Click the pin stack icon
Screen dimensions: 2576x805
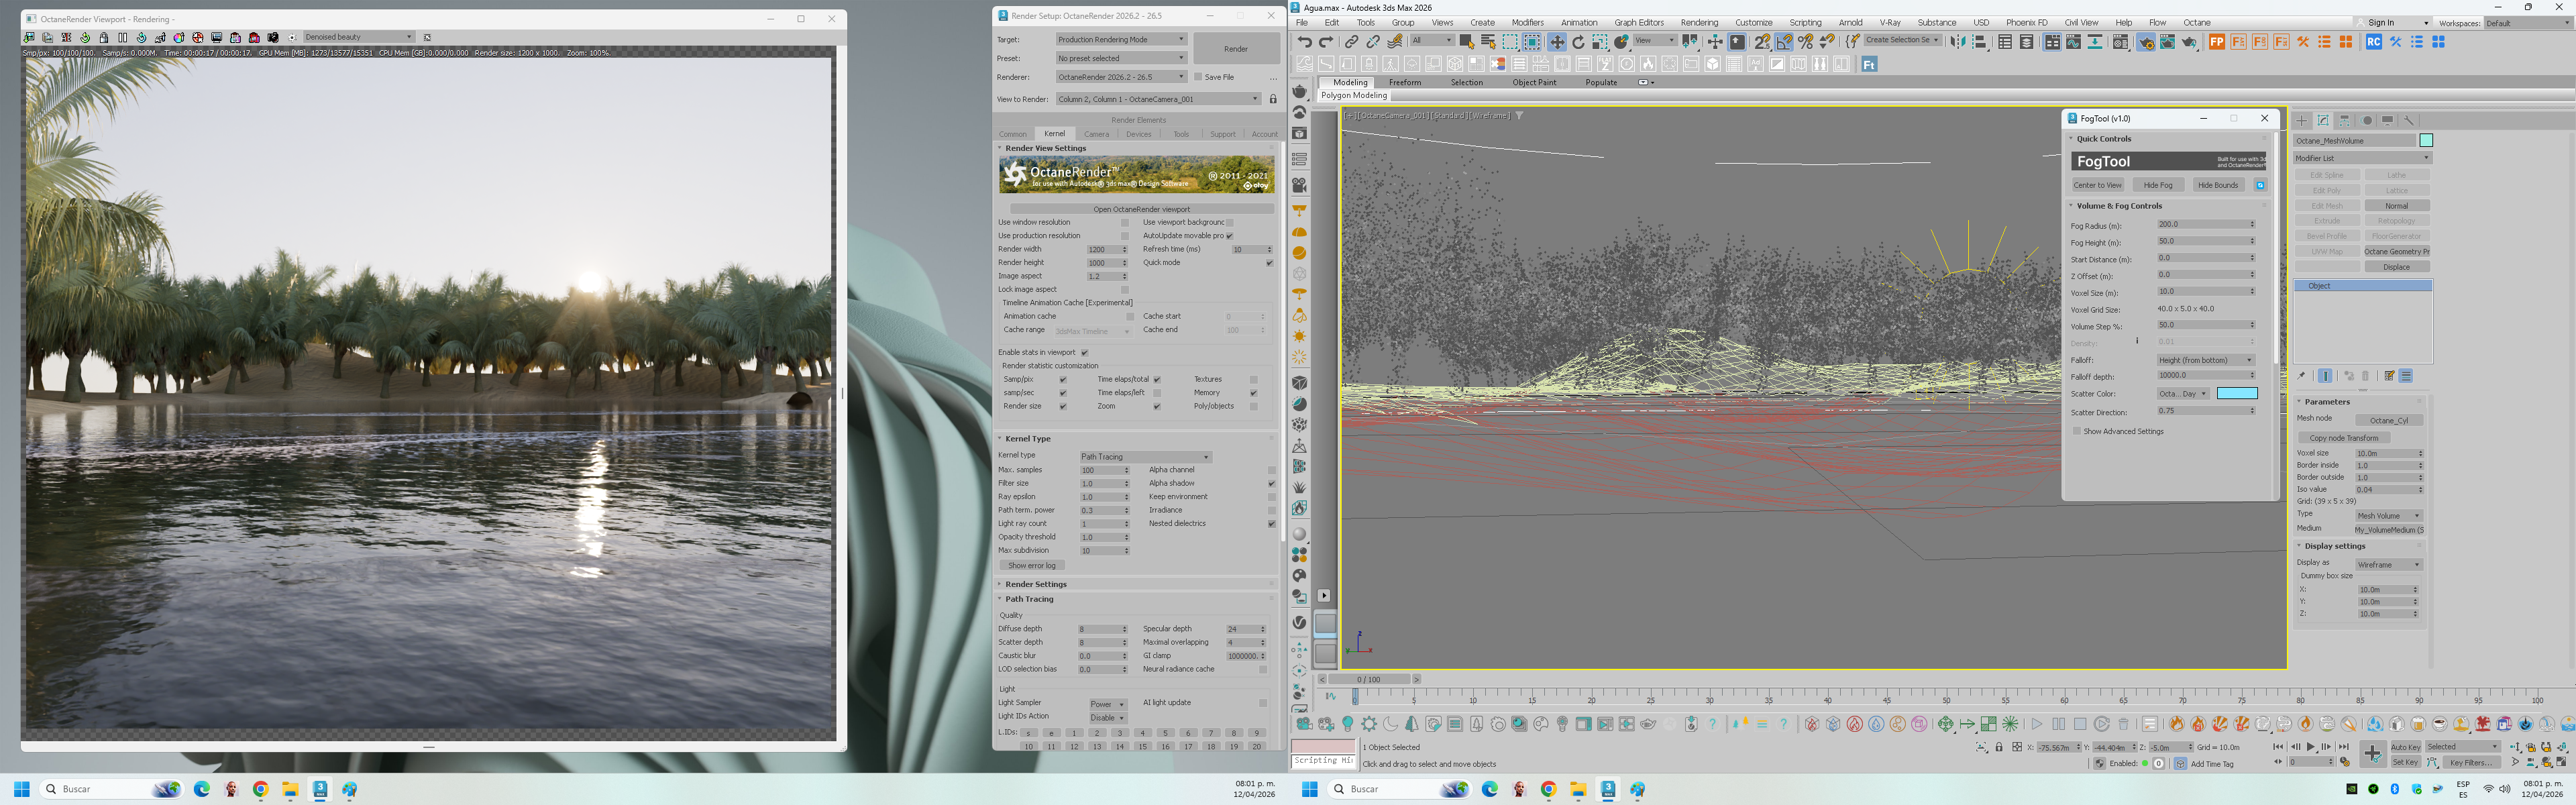(x=2301, y=376)
